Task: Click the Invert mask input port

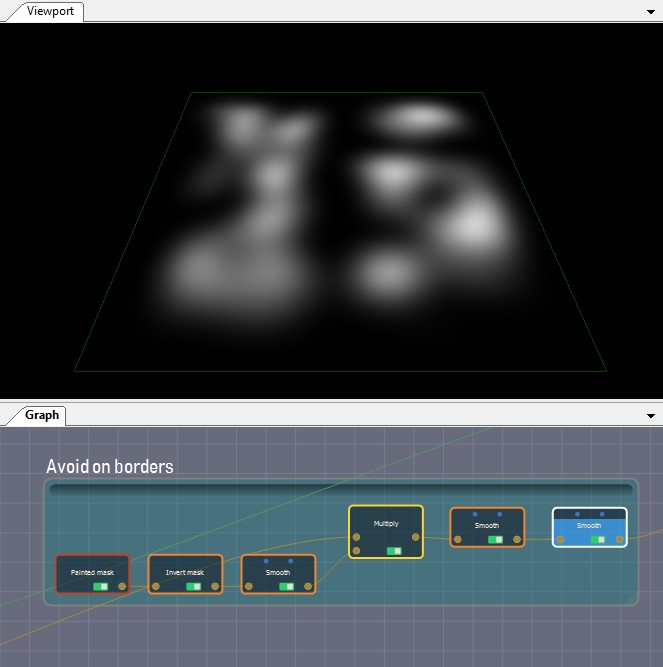Action: click(157, 587)
